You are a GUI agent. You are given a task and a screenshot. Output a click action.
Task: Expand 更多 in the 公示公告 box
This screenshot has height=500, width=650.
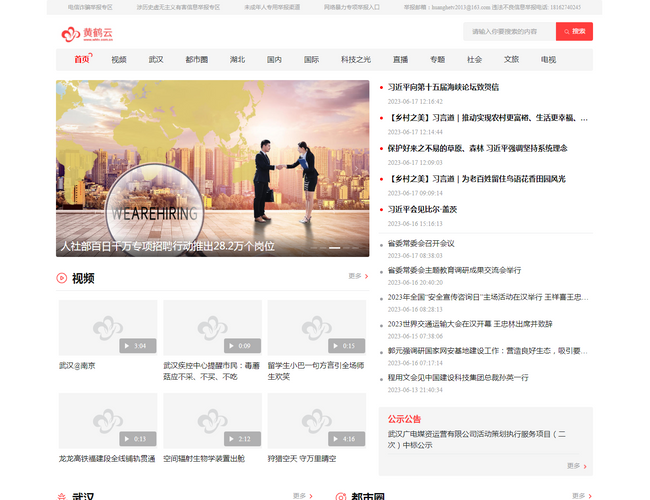[575, 466]
